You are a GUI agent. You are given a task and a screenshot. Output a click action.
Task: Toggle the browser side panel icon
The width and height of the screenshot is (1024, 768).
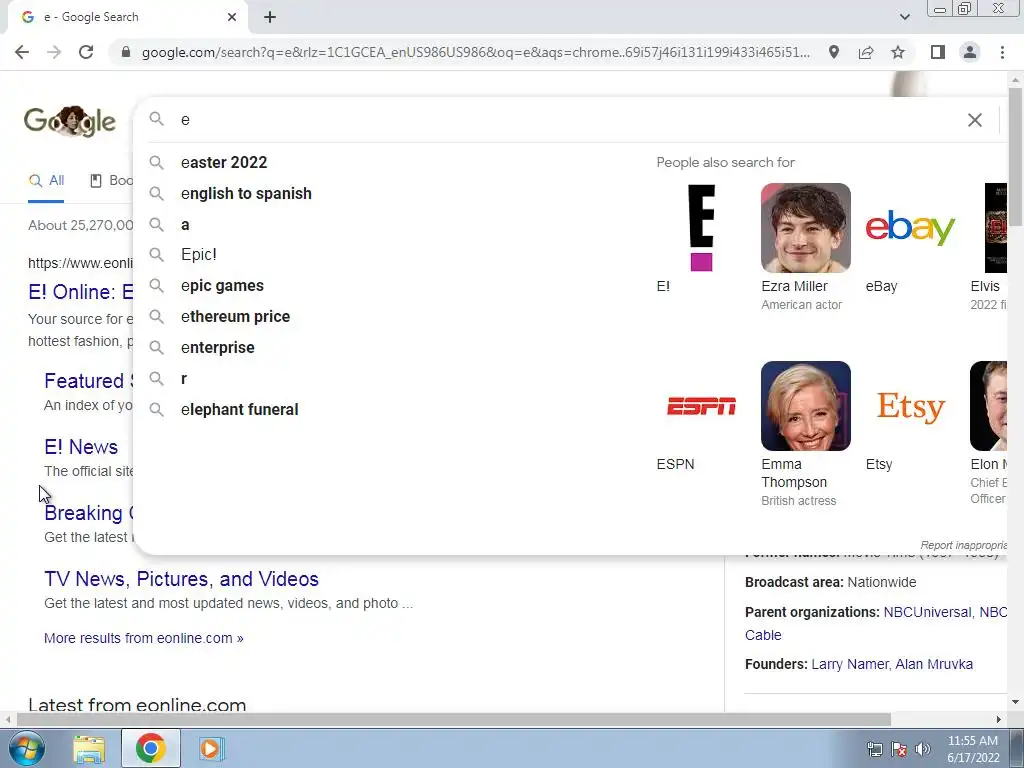pos(938,52)
